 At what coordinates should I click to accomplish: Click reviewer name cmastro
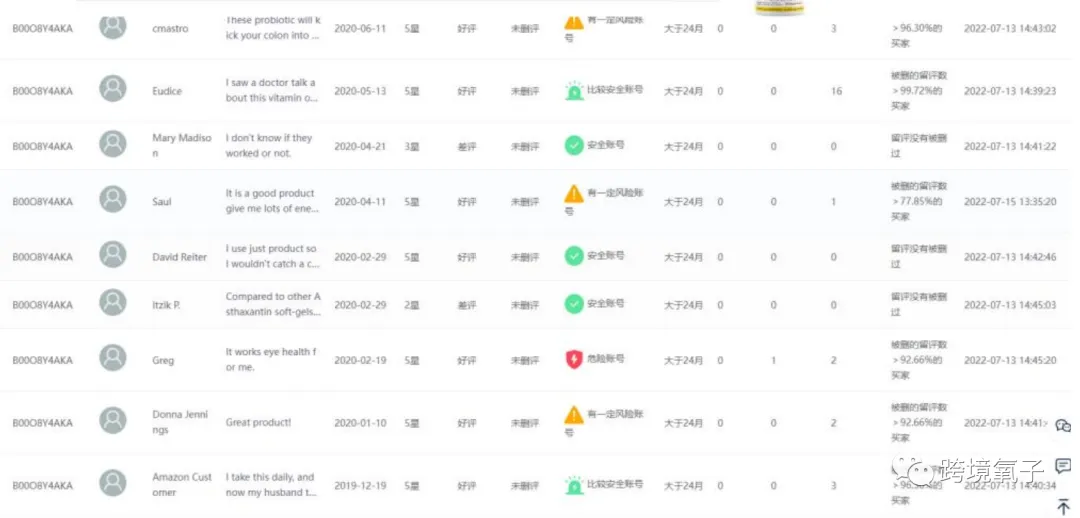pyautogui.click(x=170, y=29)
